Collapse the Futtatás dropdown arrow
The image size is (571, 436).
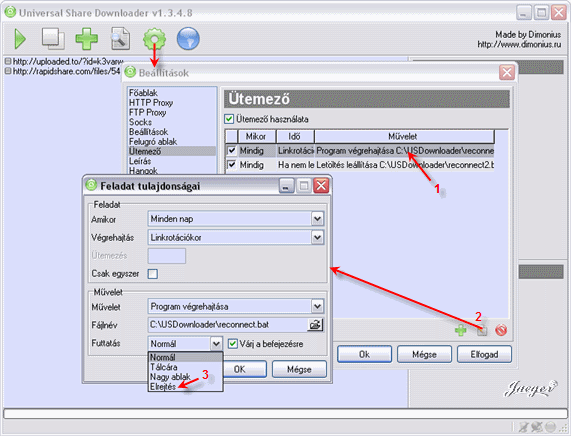pos(216,343)
